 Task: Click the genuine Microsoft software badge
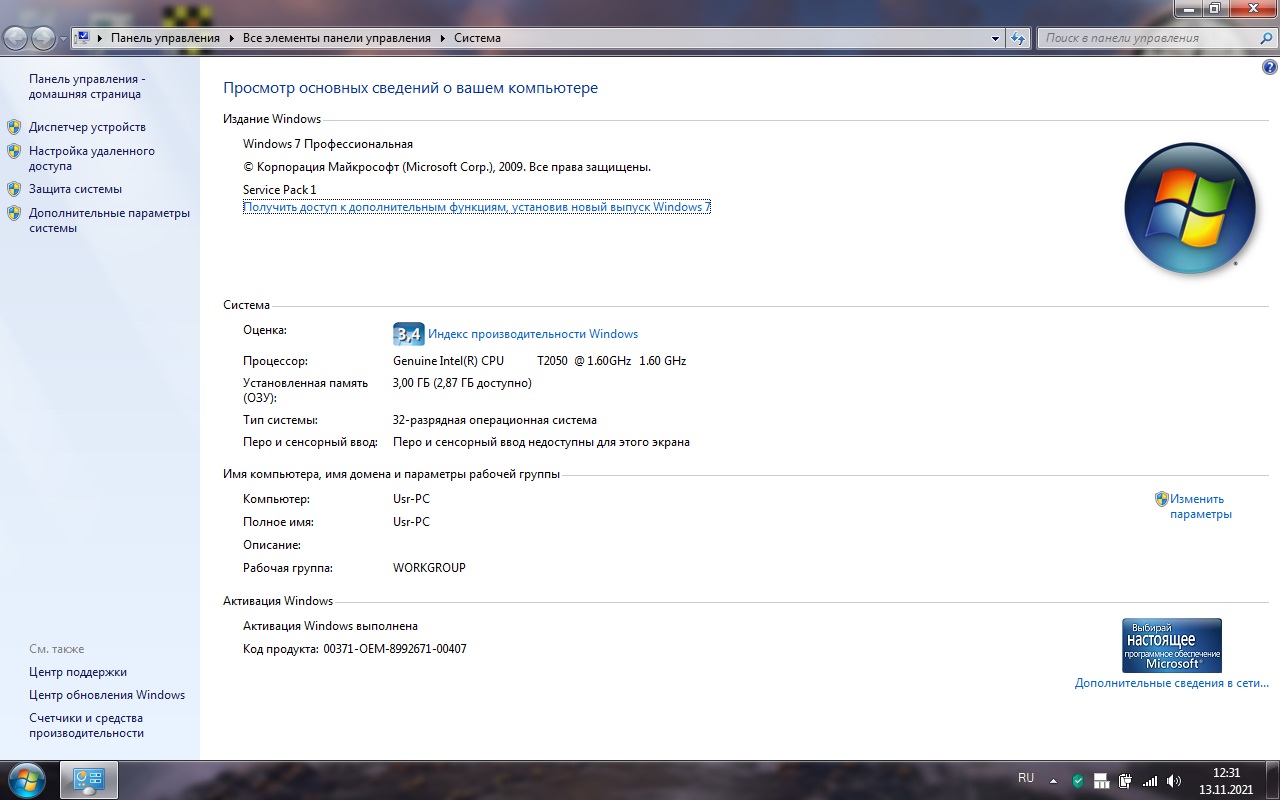tap(1172, 645)
